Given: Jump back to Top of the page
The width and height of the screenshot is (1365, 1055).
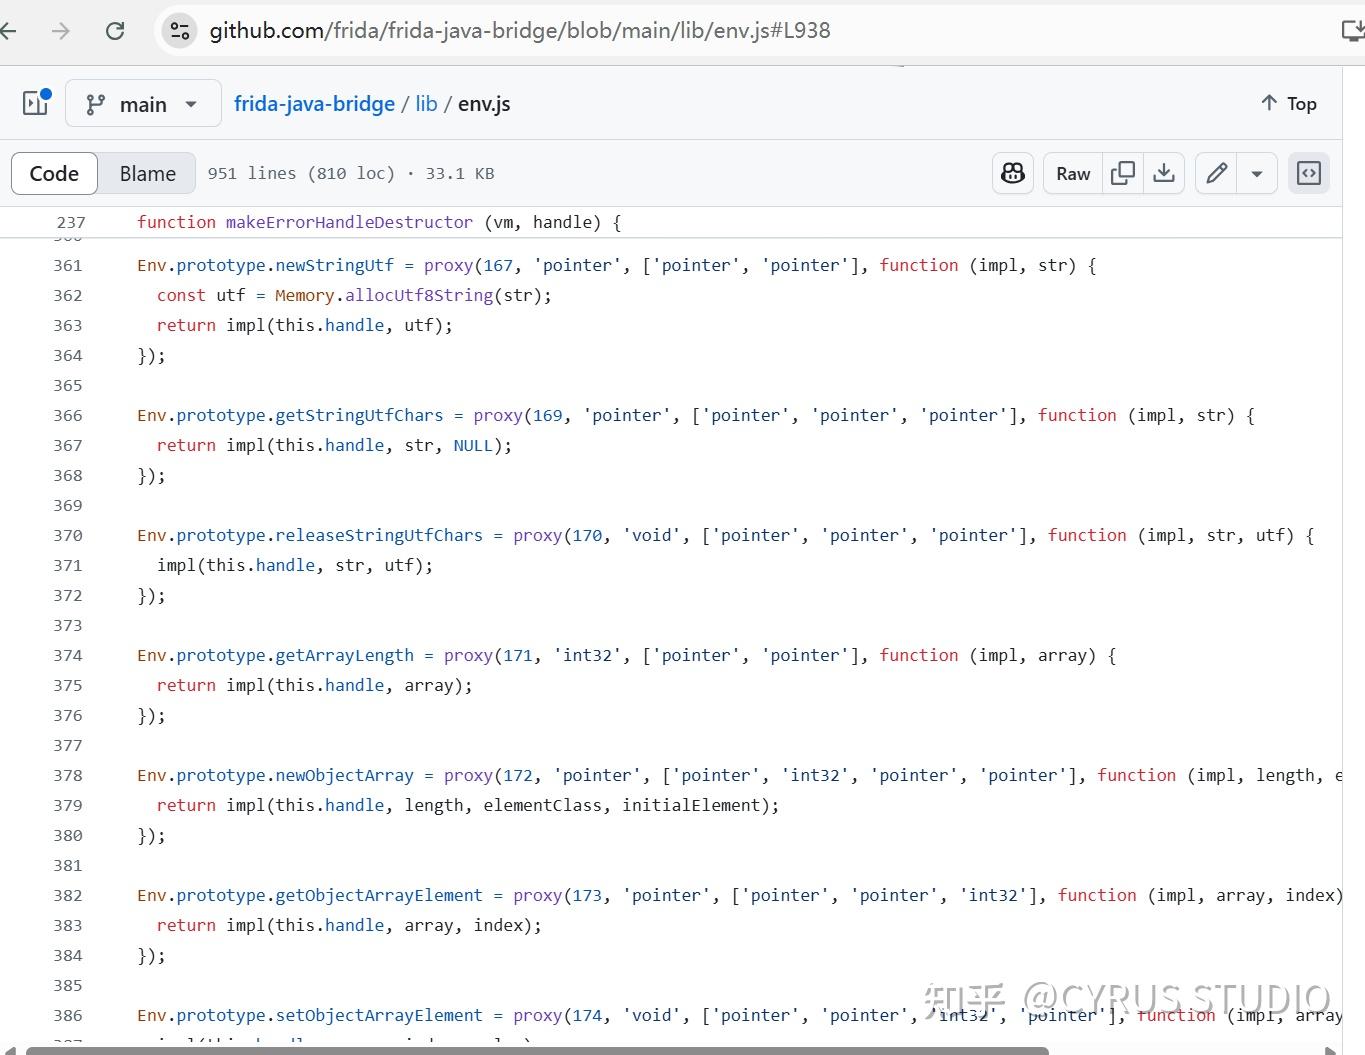Looking at the screenshot, I should click(1288, 103).
